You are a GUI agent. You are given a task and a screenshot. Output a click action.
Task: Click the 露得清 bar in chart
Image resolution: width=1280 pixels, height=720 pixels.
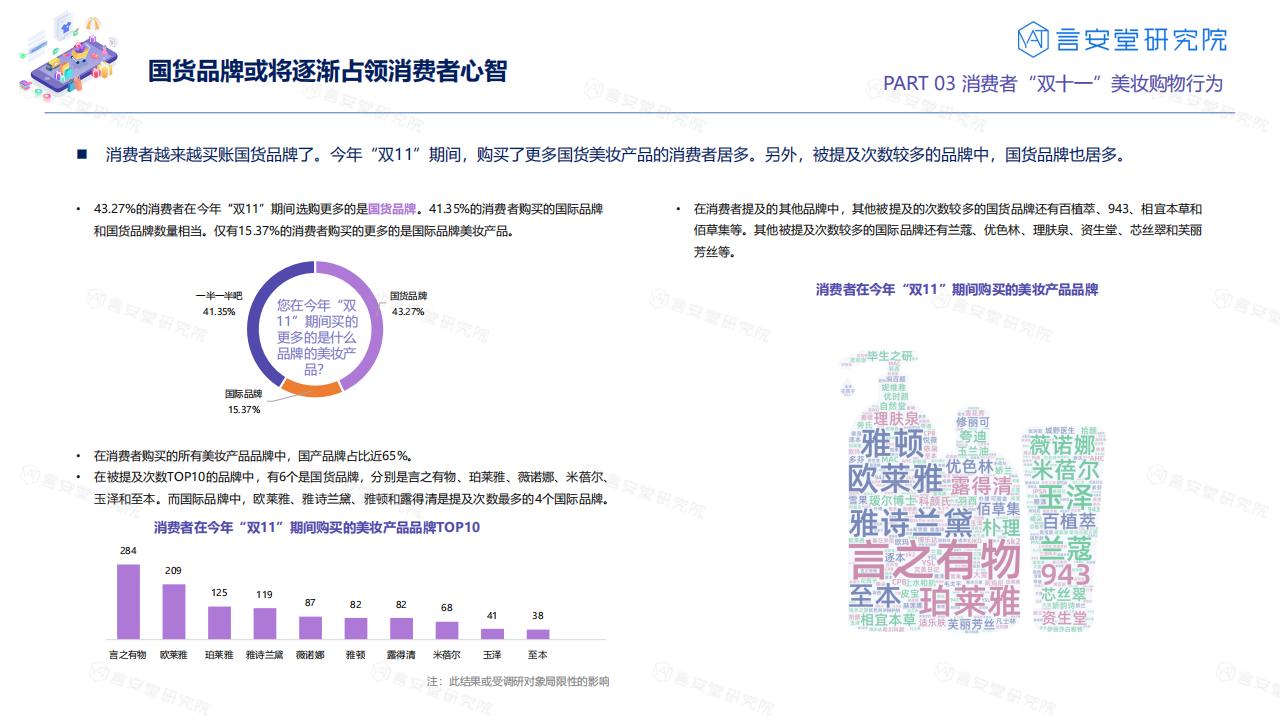pyautogui.click(x=401, y=627)
